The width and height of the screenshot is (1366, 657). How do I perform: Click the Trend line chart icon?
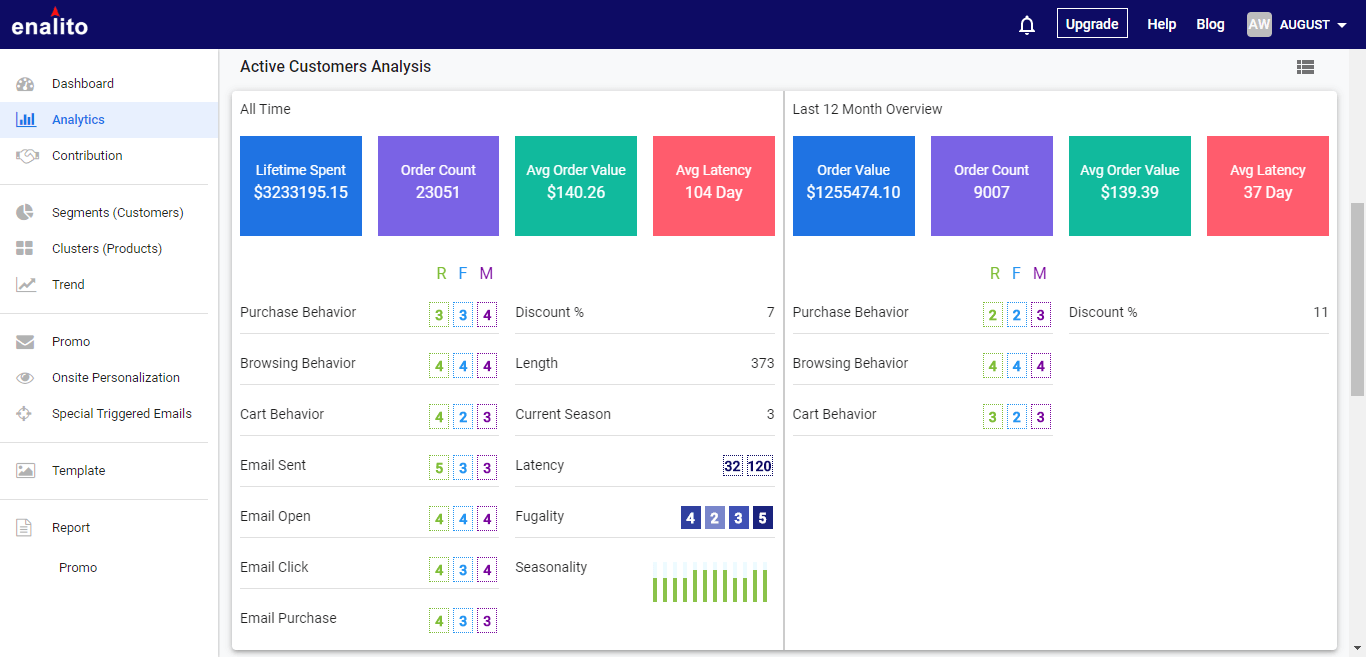click(26, 285)
